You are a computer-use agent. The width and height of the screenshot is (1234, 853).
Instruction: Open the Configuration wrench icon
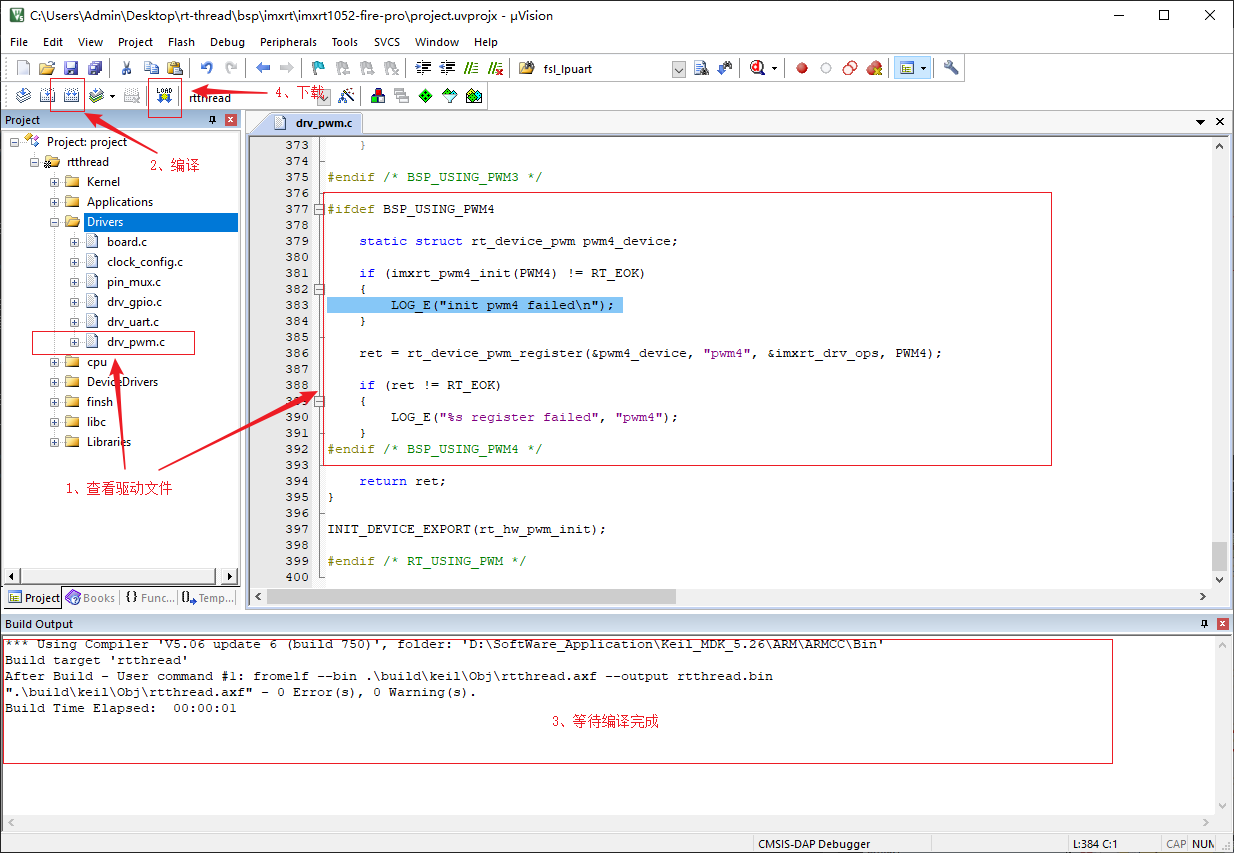pyautogui.click(x=951, y=68)
